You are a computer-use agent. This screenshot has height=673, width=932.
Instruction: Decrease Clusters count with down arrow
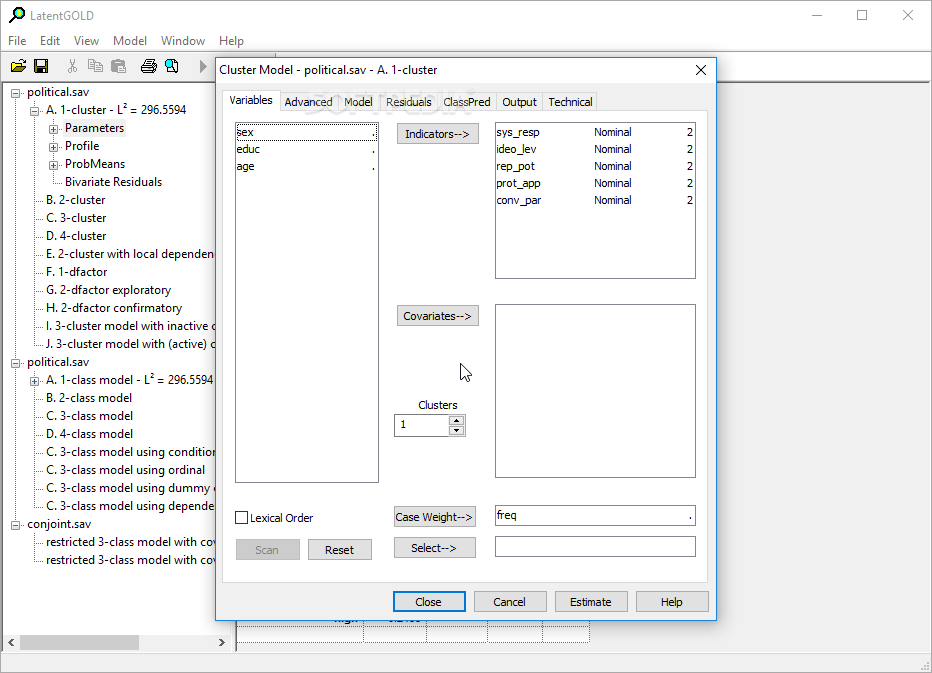pos(456,430)
